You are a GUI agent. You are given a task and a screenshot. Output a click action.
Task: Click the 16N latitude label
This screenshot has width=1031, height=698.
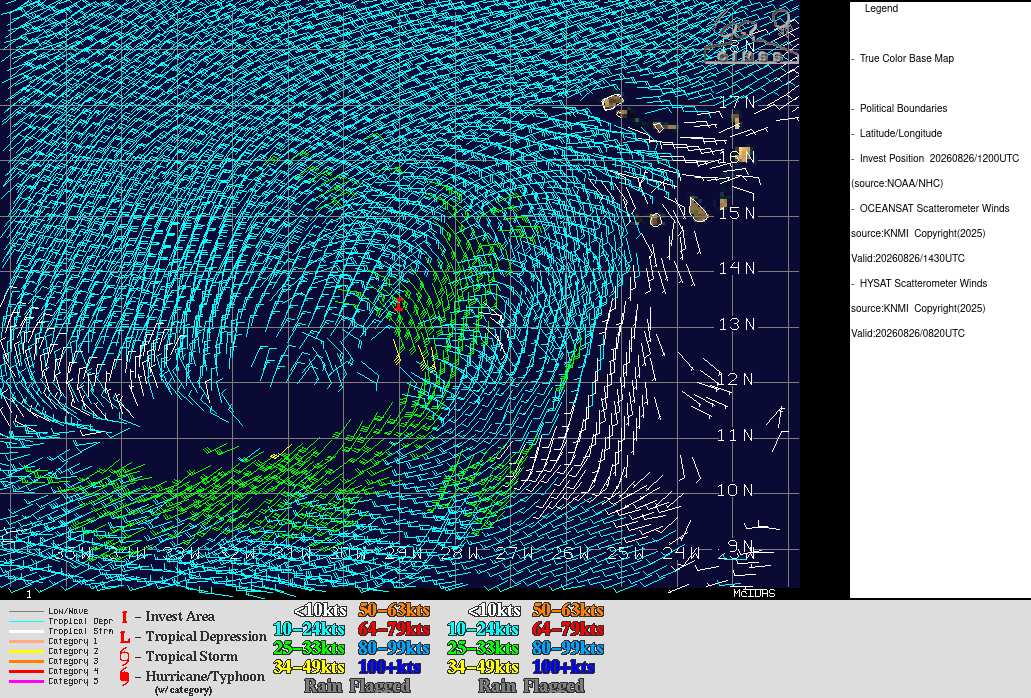pyautogui.click(x=737, y=158)
